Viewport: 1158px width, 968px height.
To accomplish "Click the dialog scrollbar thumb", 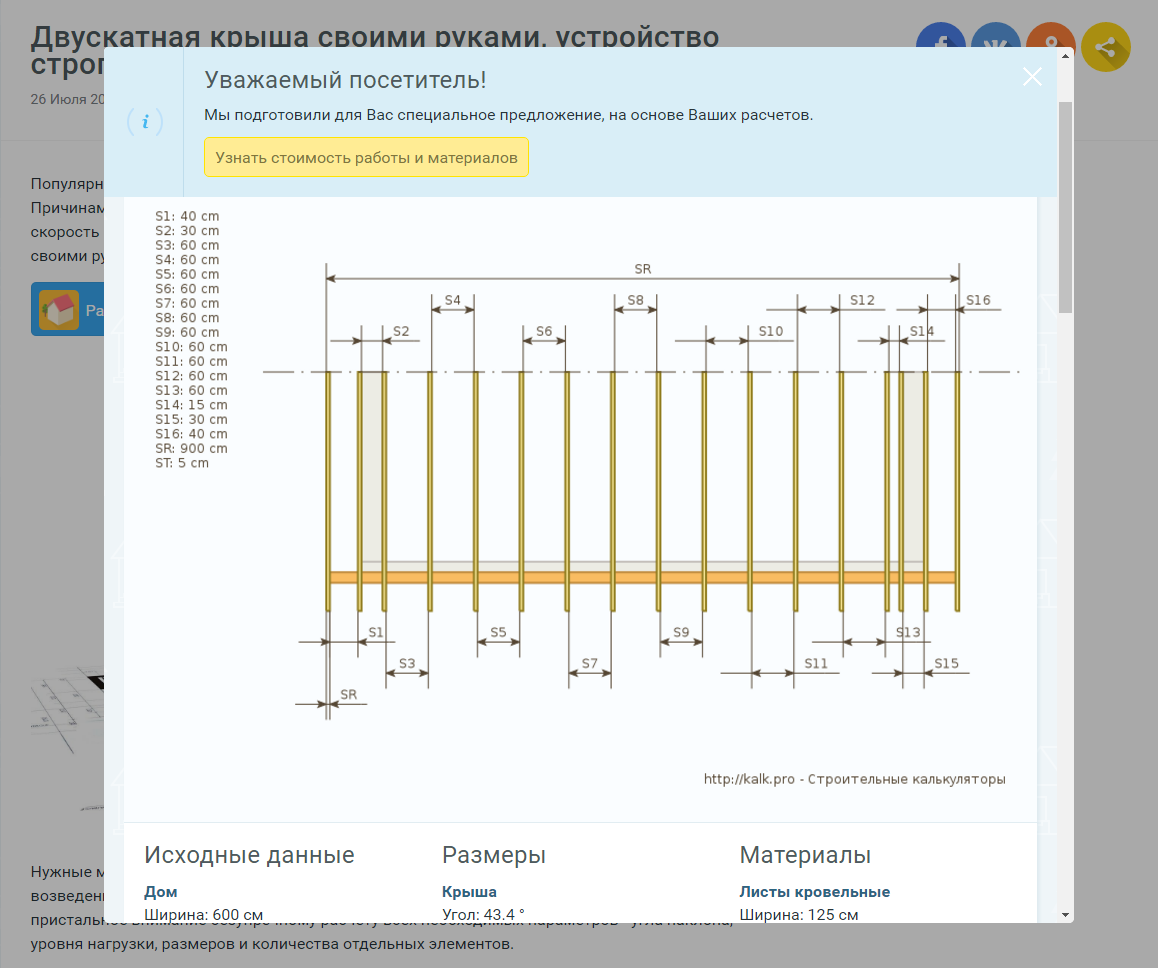I will pos(1065,207).
